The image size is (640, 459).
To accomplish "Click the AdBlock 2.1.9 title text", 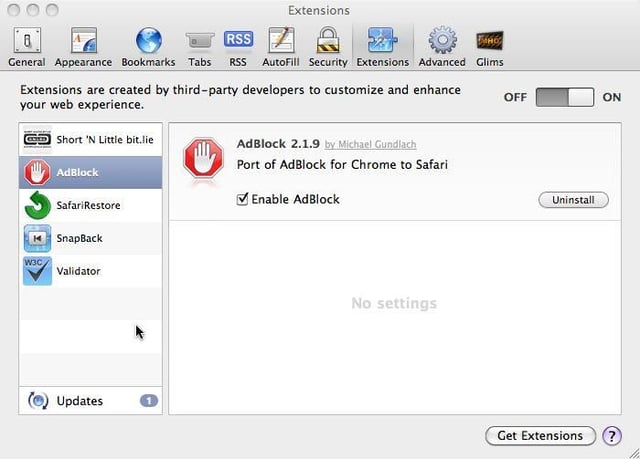I will pos(278,144).
